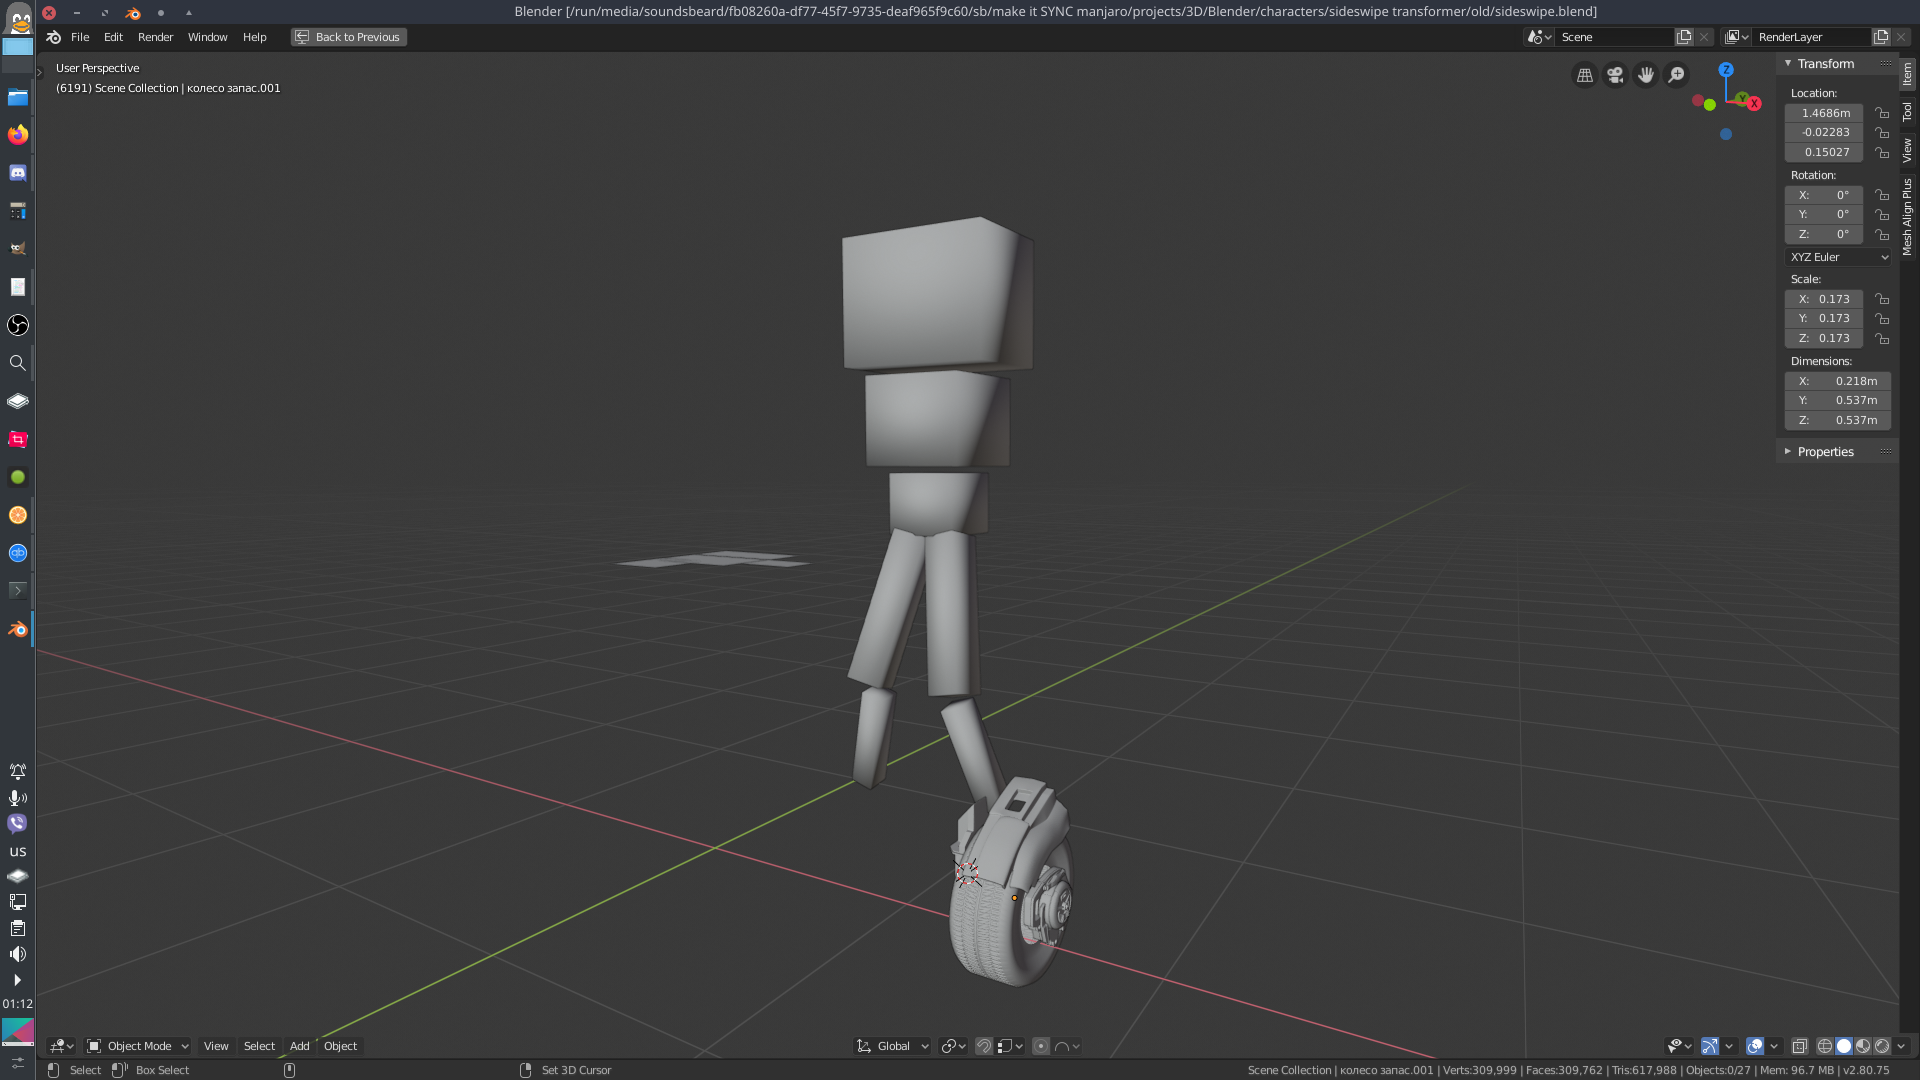
Task: Open the Edit menu
Action: [113, 37]
